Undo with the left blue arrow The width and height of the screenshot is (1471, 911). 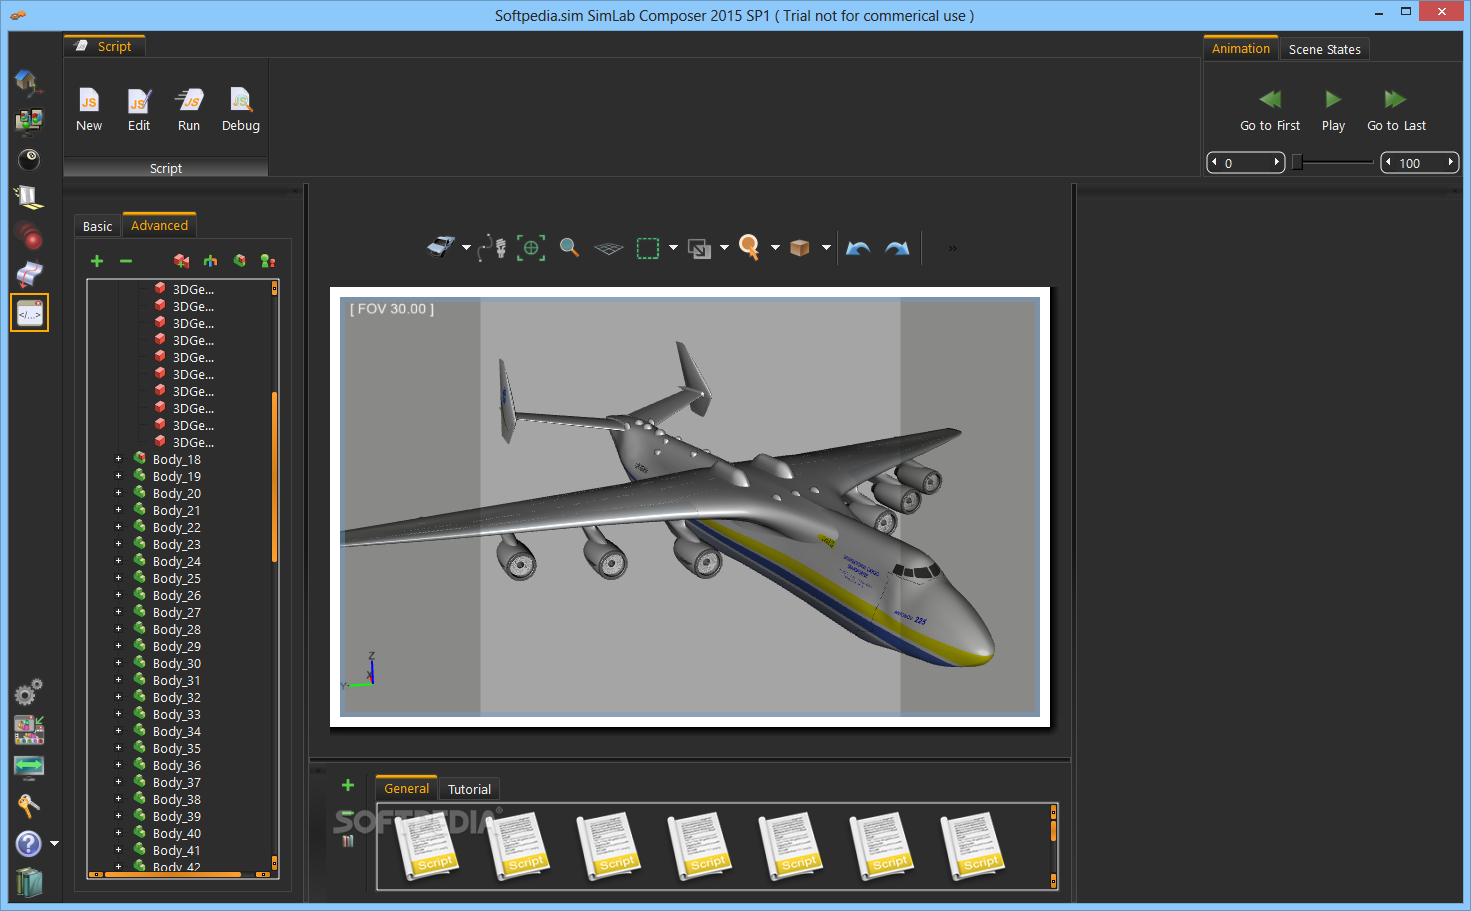point(858,248)
